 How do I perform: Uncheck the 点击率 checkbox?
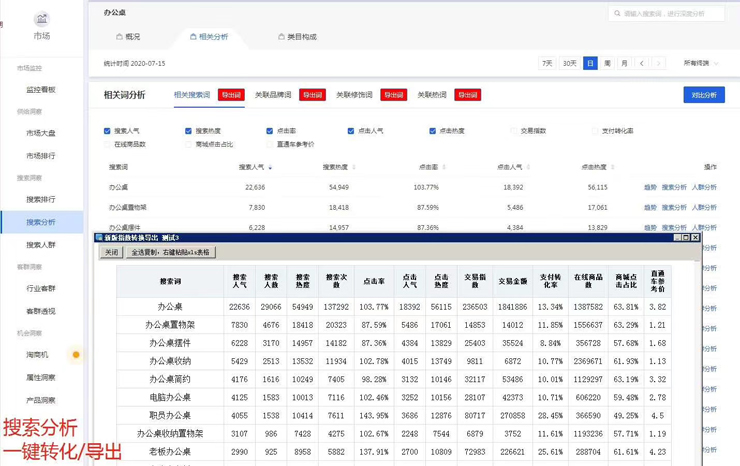click(x=269, y=131)
